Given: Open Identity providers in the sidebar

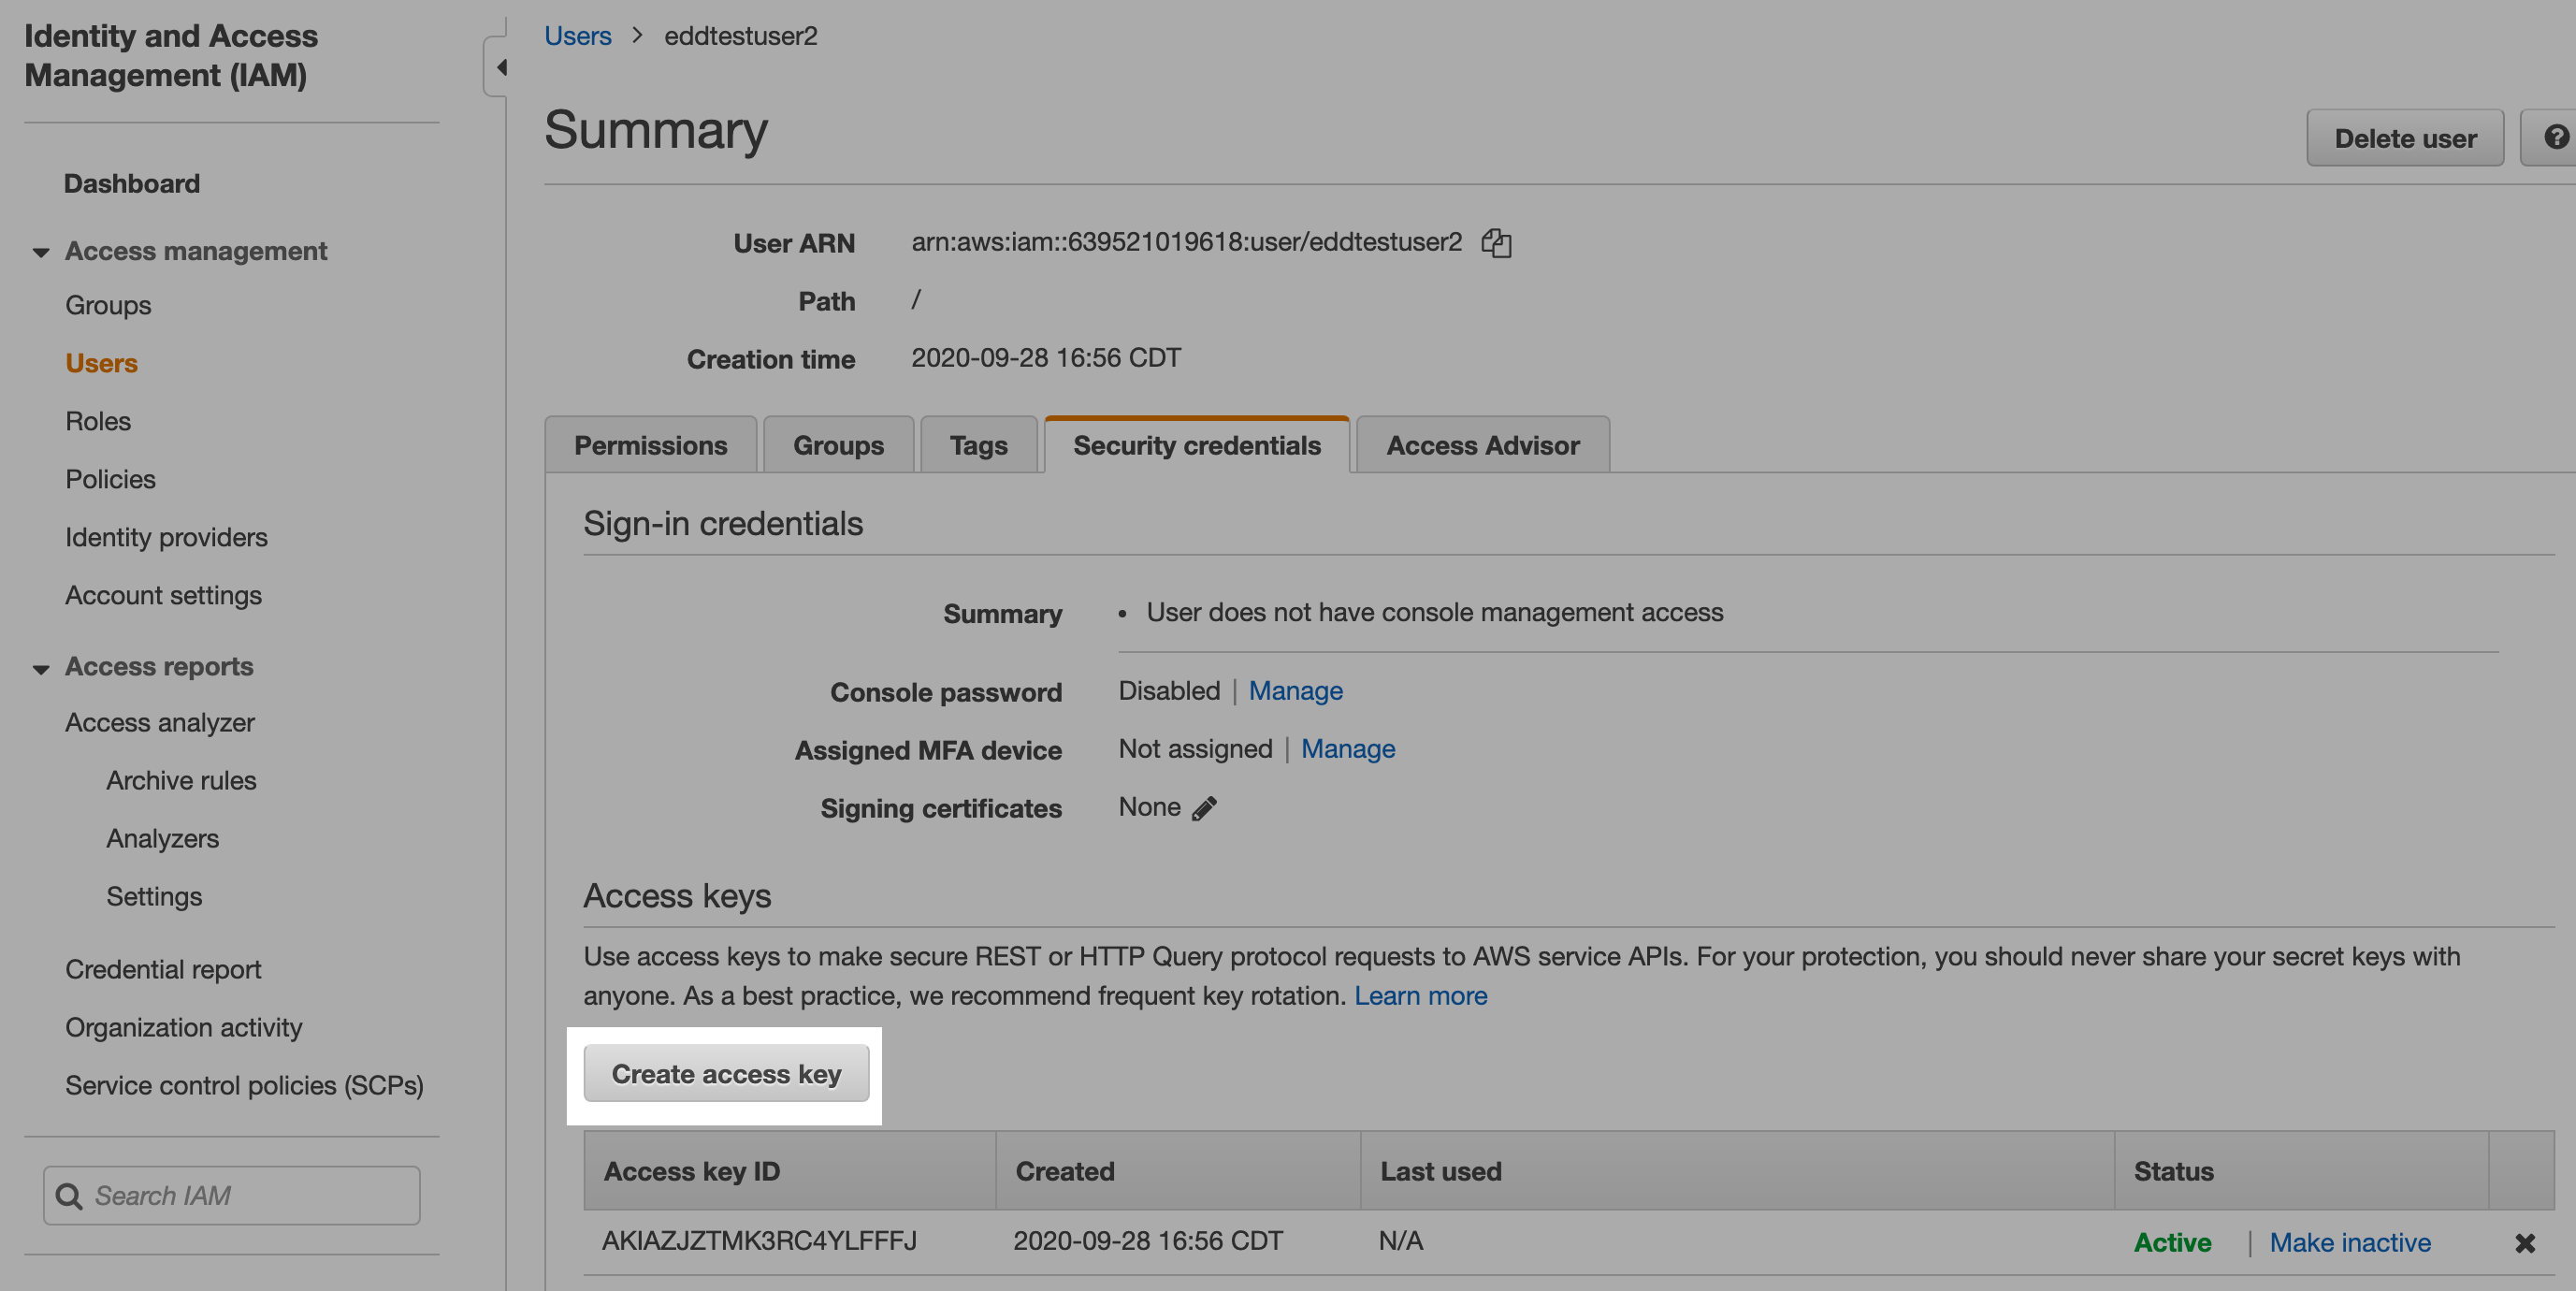Looking at the screenshot, I should point(166,537).
